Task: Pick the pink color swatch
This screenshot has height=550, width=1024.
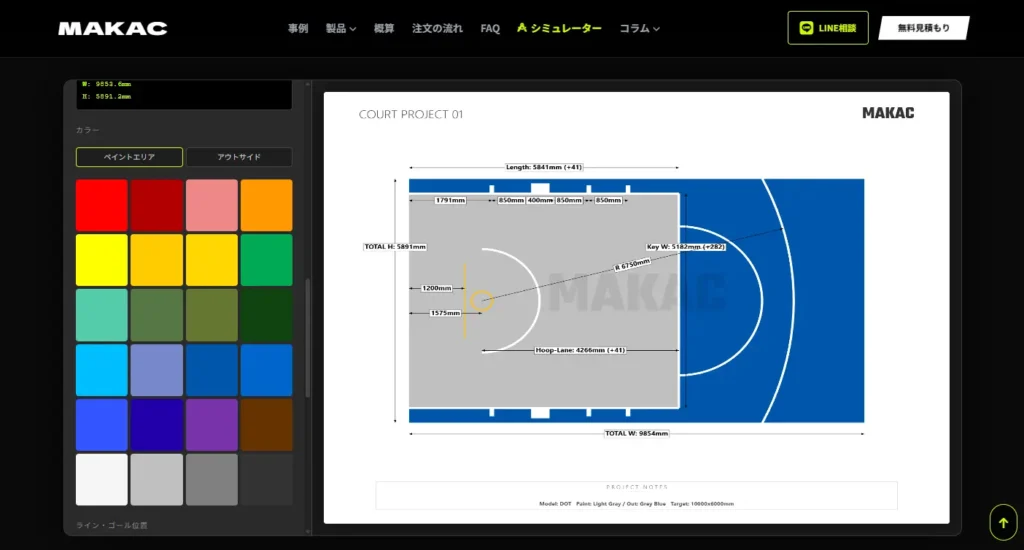Action: (212, 205)
